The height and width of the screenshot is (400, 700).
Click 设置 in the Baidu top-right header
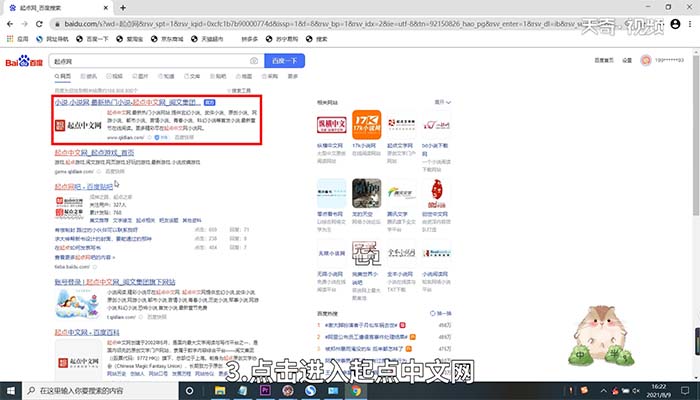[x=626, y=61]
